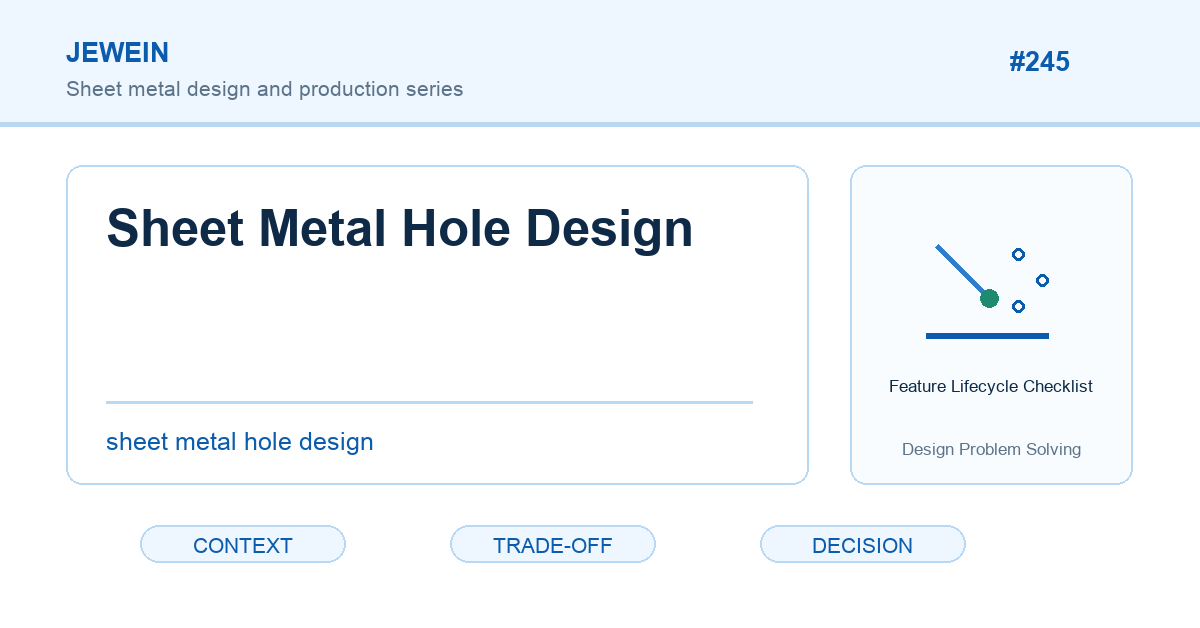Click the Feature Lifecycle Checklist label
Viewport: 1200px width, 628px height.
(991, 386)
